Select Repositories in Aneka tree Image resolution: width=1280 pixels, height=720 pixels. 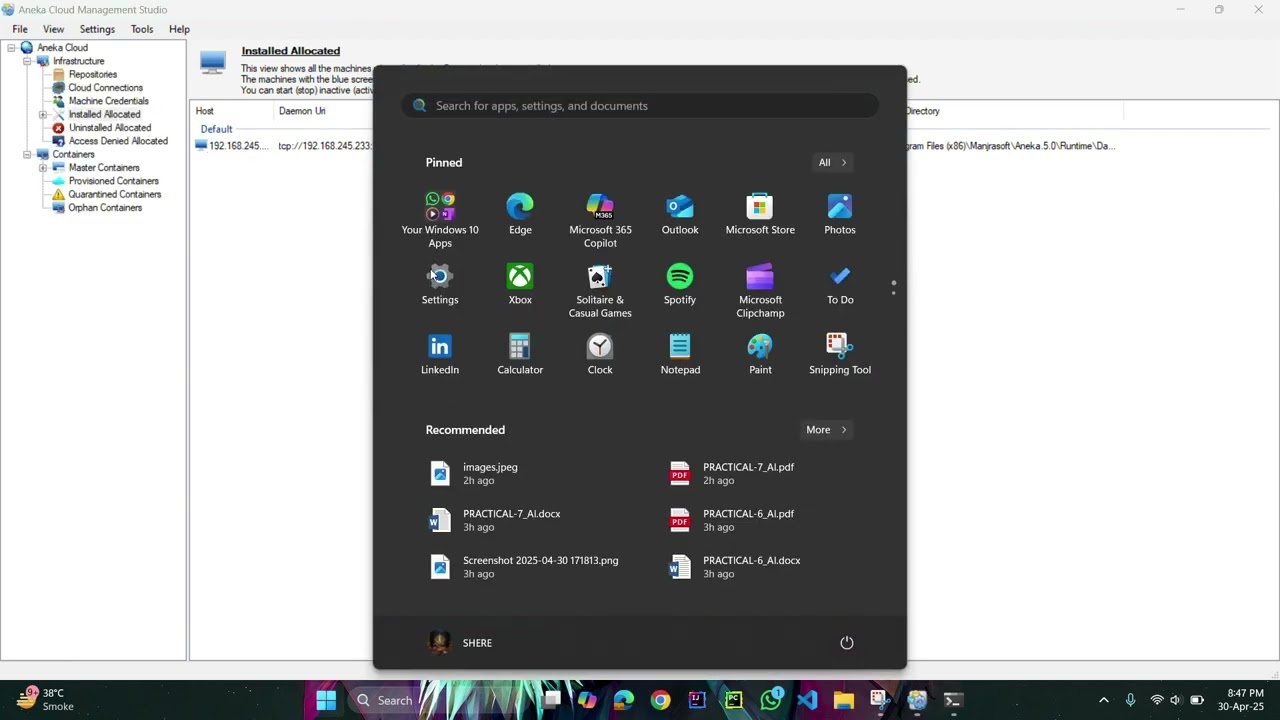tap(92, 74)
